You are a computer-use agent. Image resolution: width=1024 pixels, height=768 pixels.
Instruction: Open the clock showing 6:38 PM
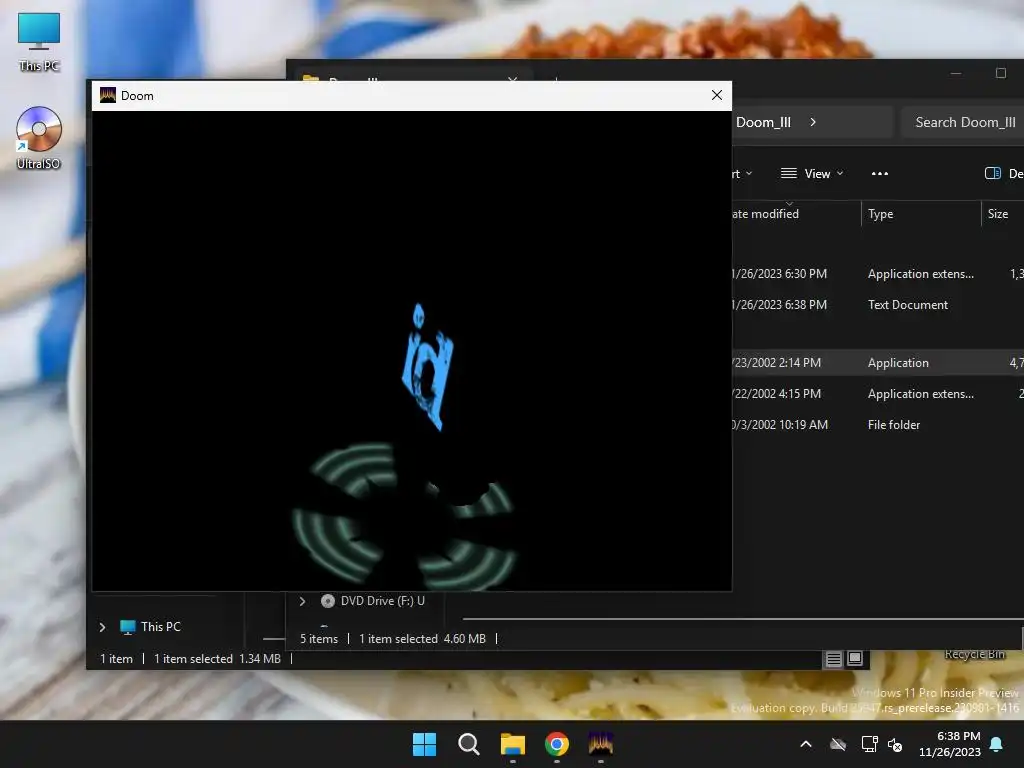tap(950, 744)
